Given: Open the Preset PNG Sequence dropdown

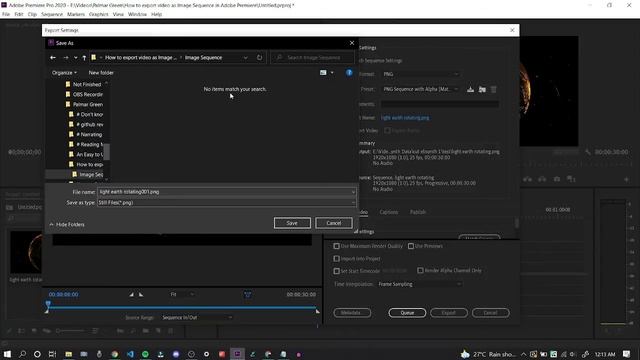Looking at the screenshot, I should coord(420,89).
